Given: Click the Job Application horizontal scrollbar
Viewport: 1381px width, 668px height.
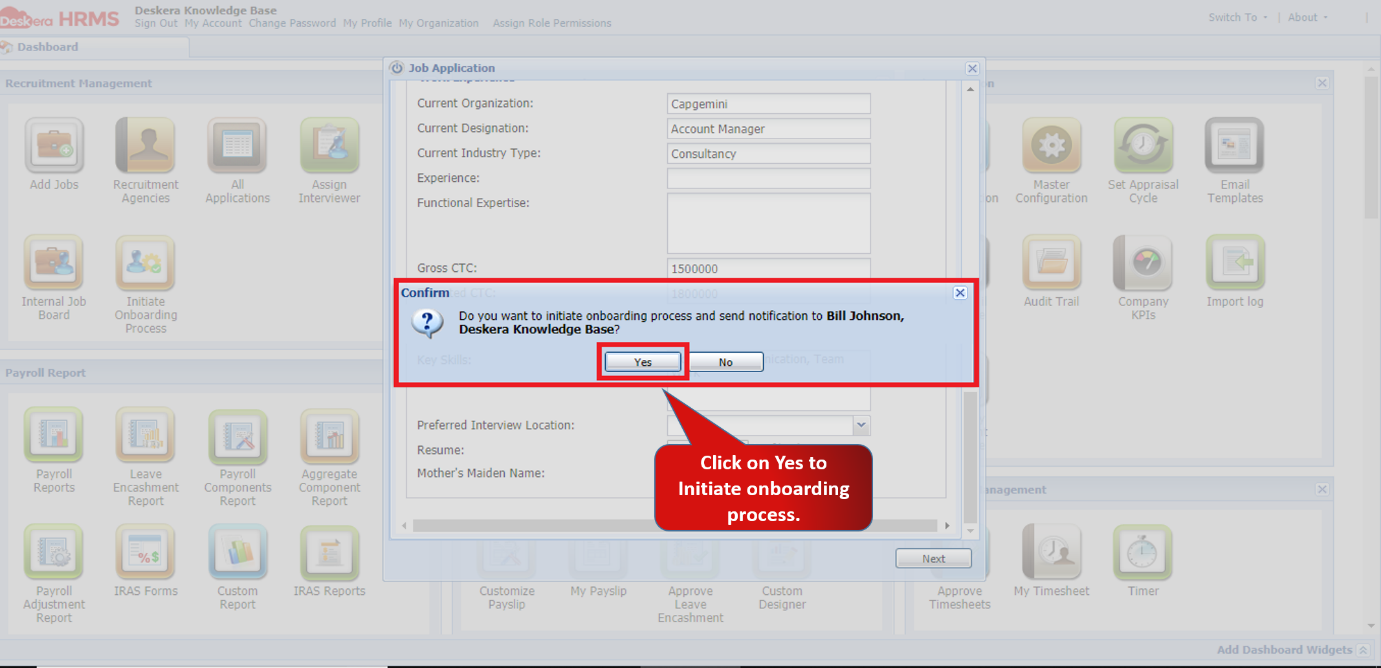Looking at the screenshot, I should [x=676, y=525].
